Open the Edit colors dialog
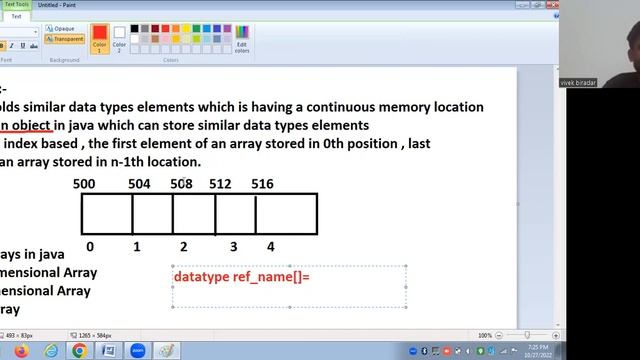Screen dimensions: 640x360 pos(242,39)
